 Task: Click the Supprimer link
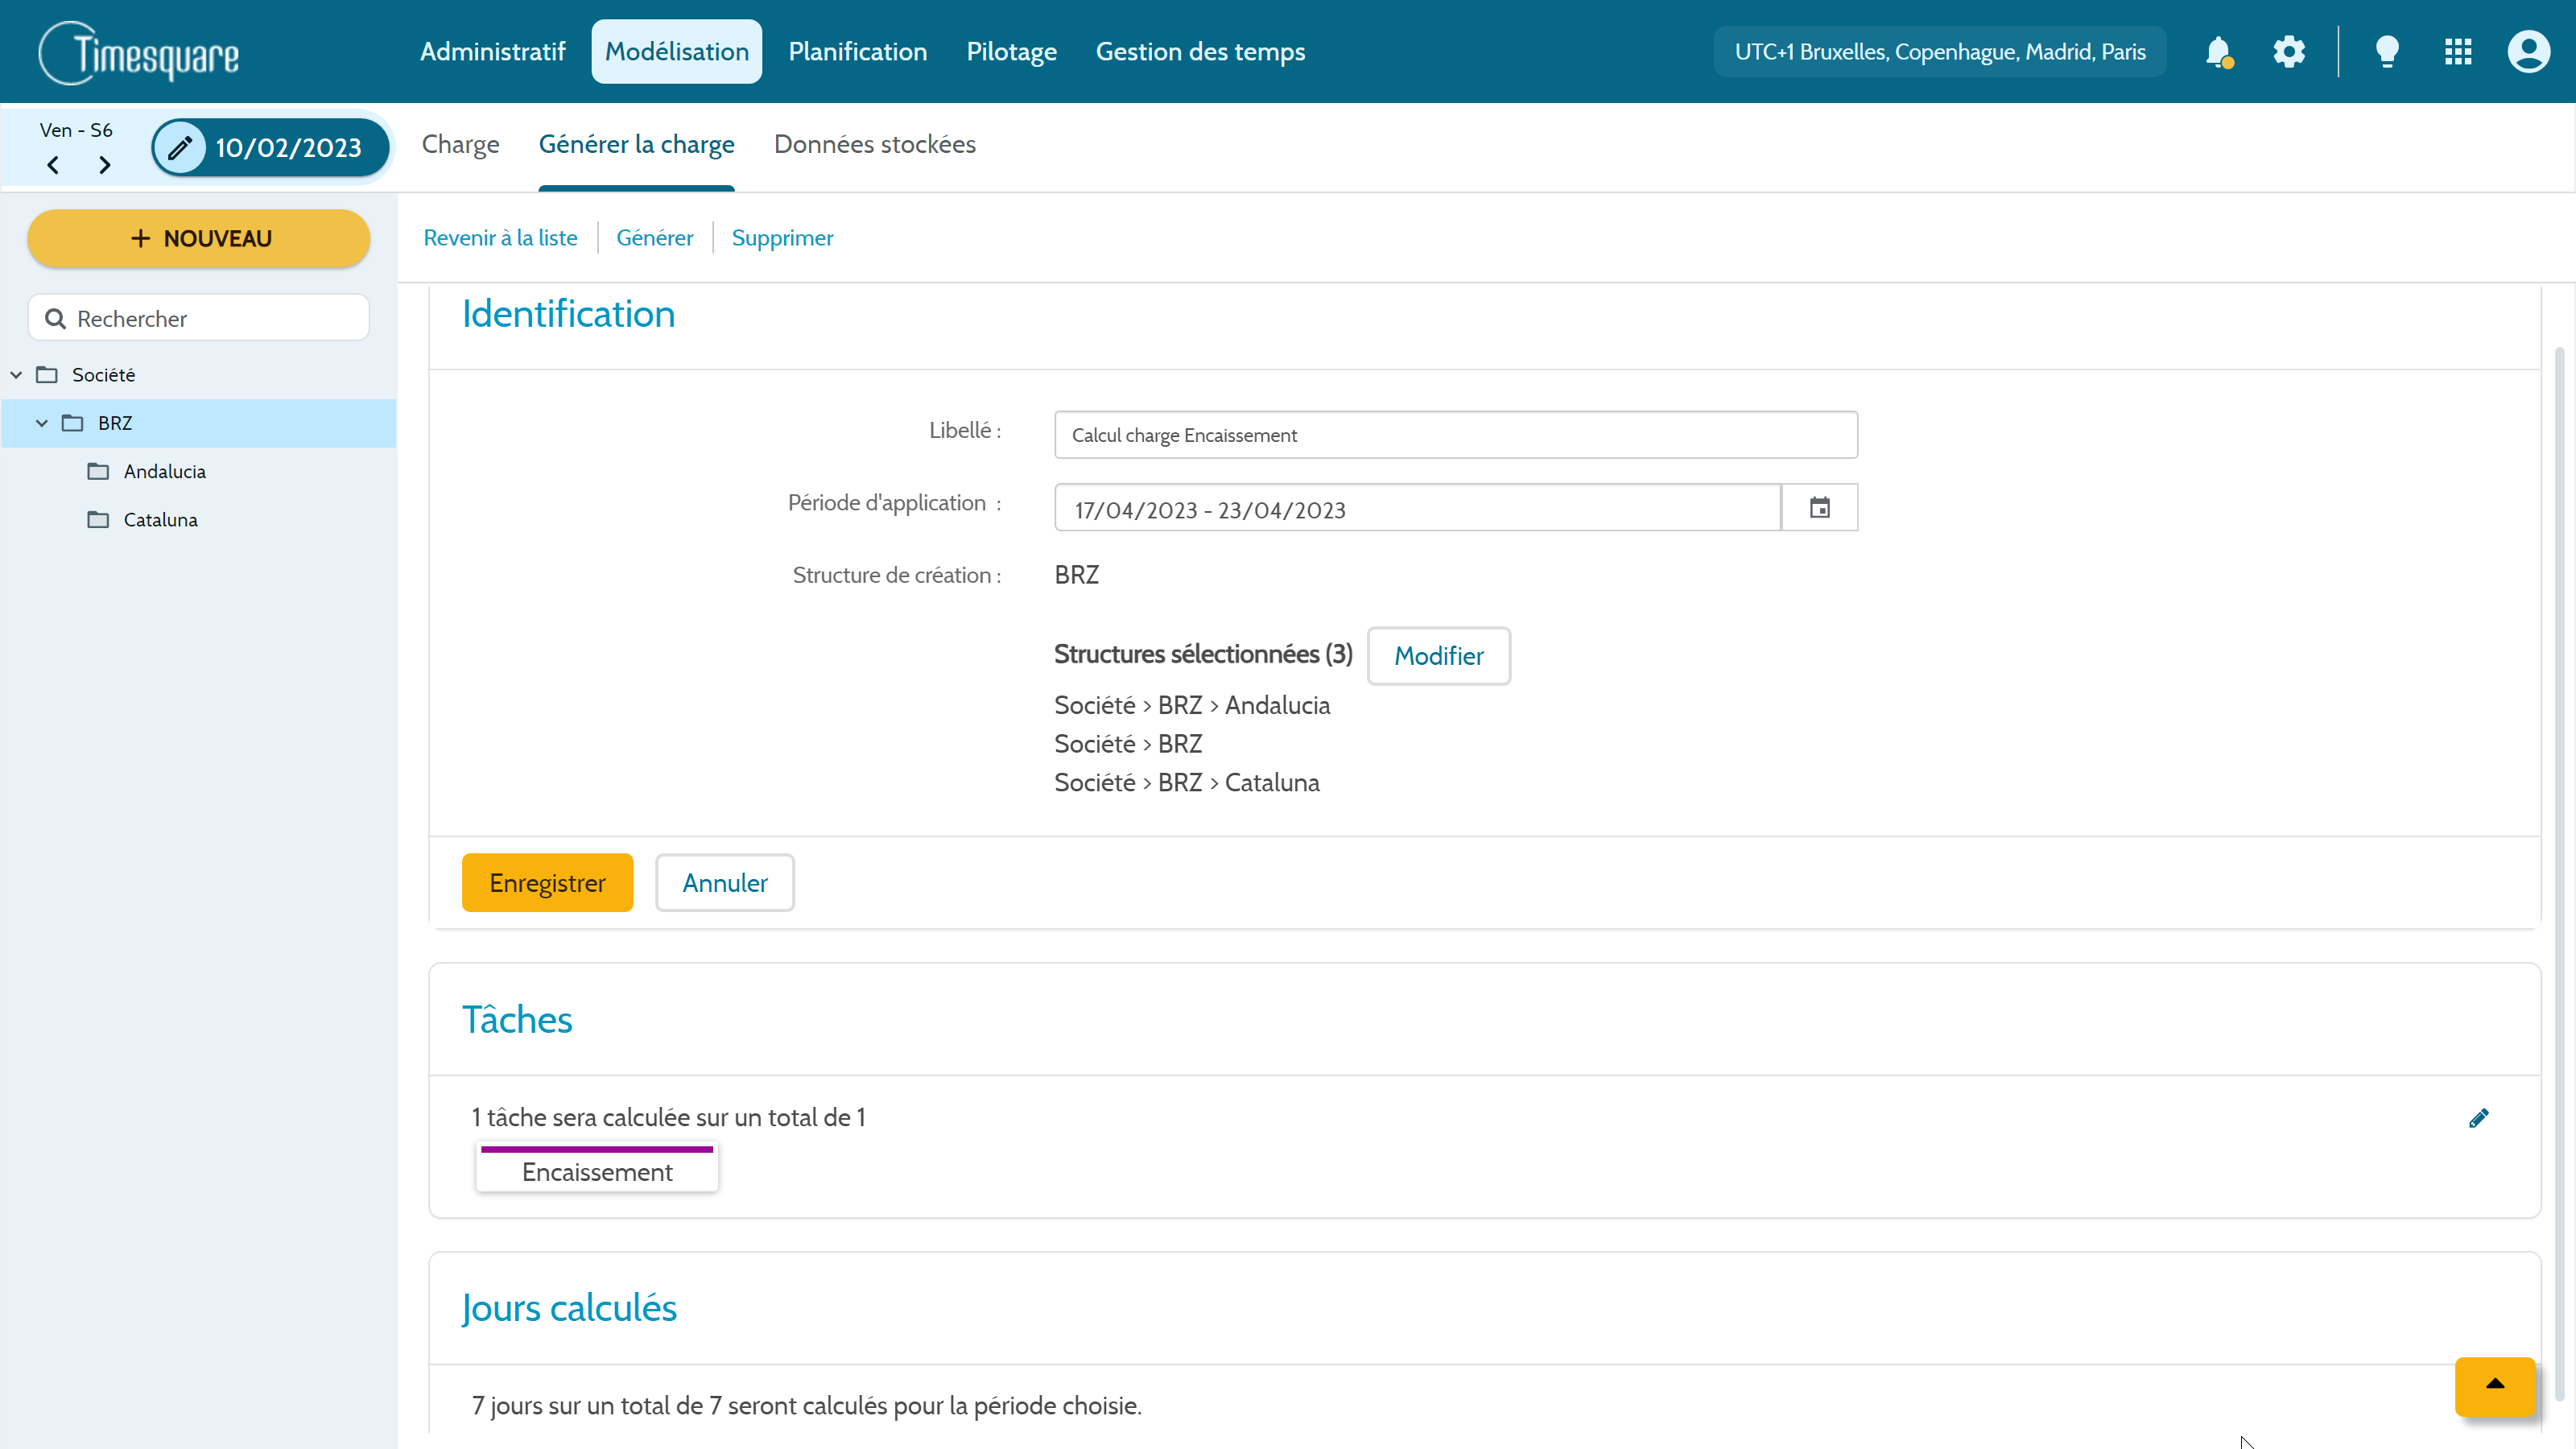(782, 238)
